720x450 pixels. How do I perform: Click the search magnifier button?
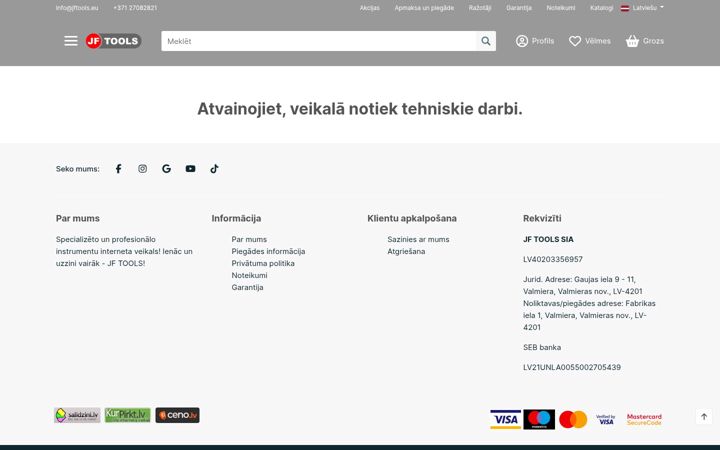486,41
